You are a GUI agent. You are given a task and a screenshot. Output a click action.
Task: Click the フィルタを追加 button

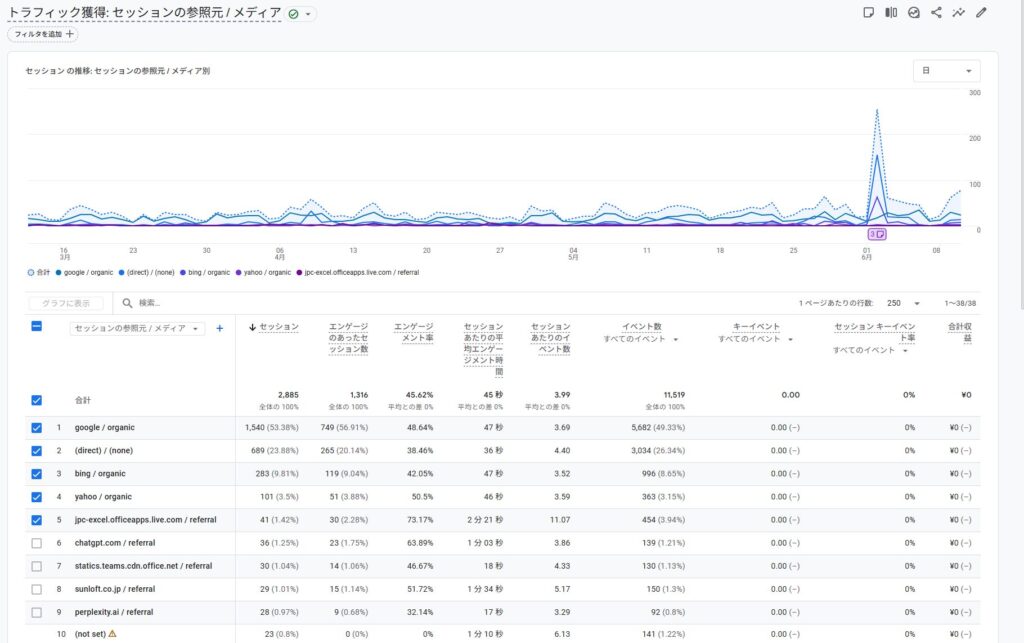click(x=43, y=34)
